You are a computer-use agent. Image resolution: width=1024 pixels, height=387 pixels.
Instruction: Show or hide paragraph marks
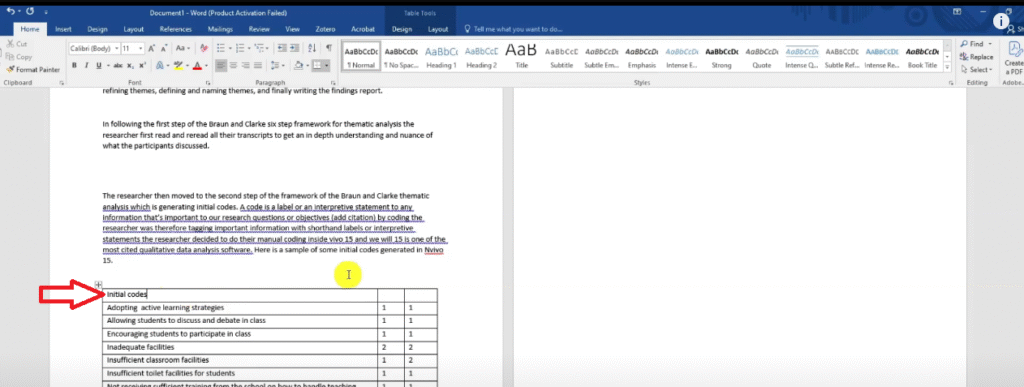coord(328,48)
